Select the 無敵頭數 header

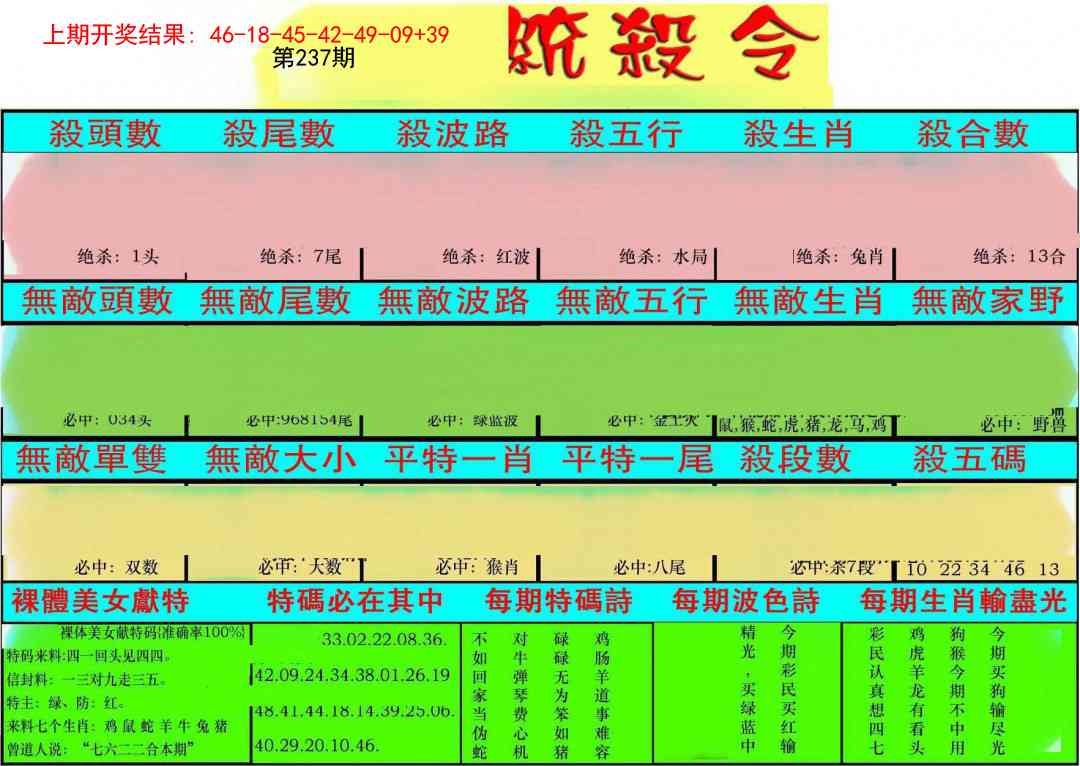[x=97, y=301]
